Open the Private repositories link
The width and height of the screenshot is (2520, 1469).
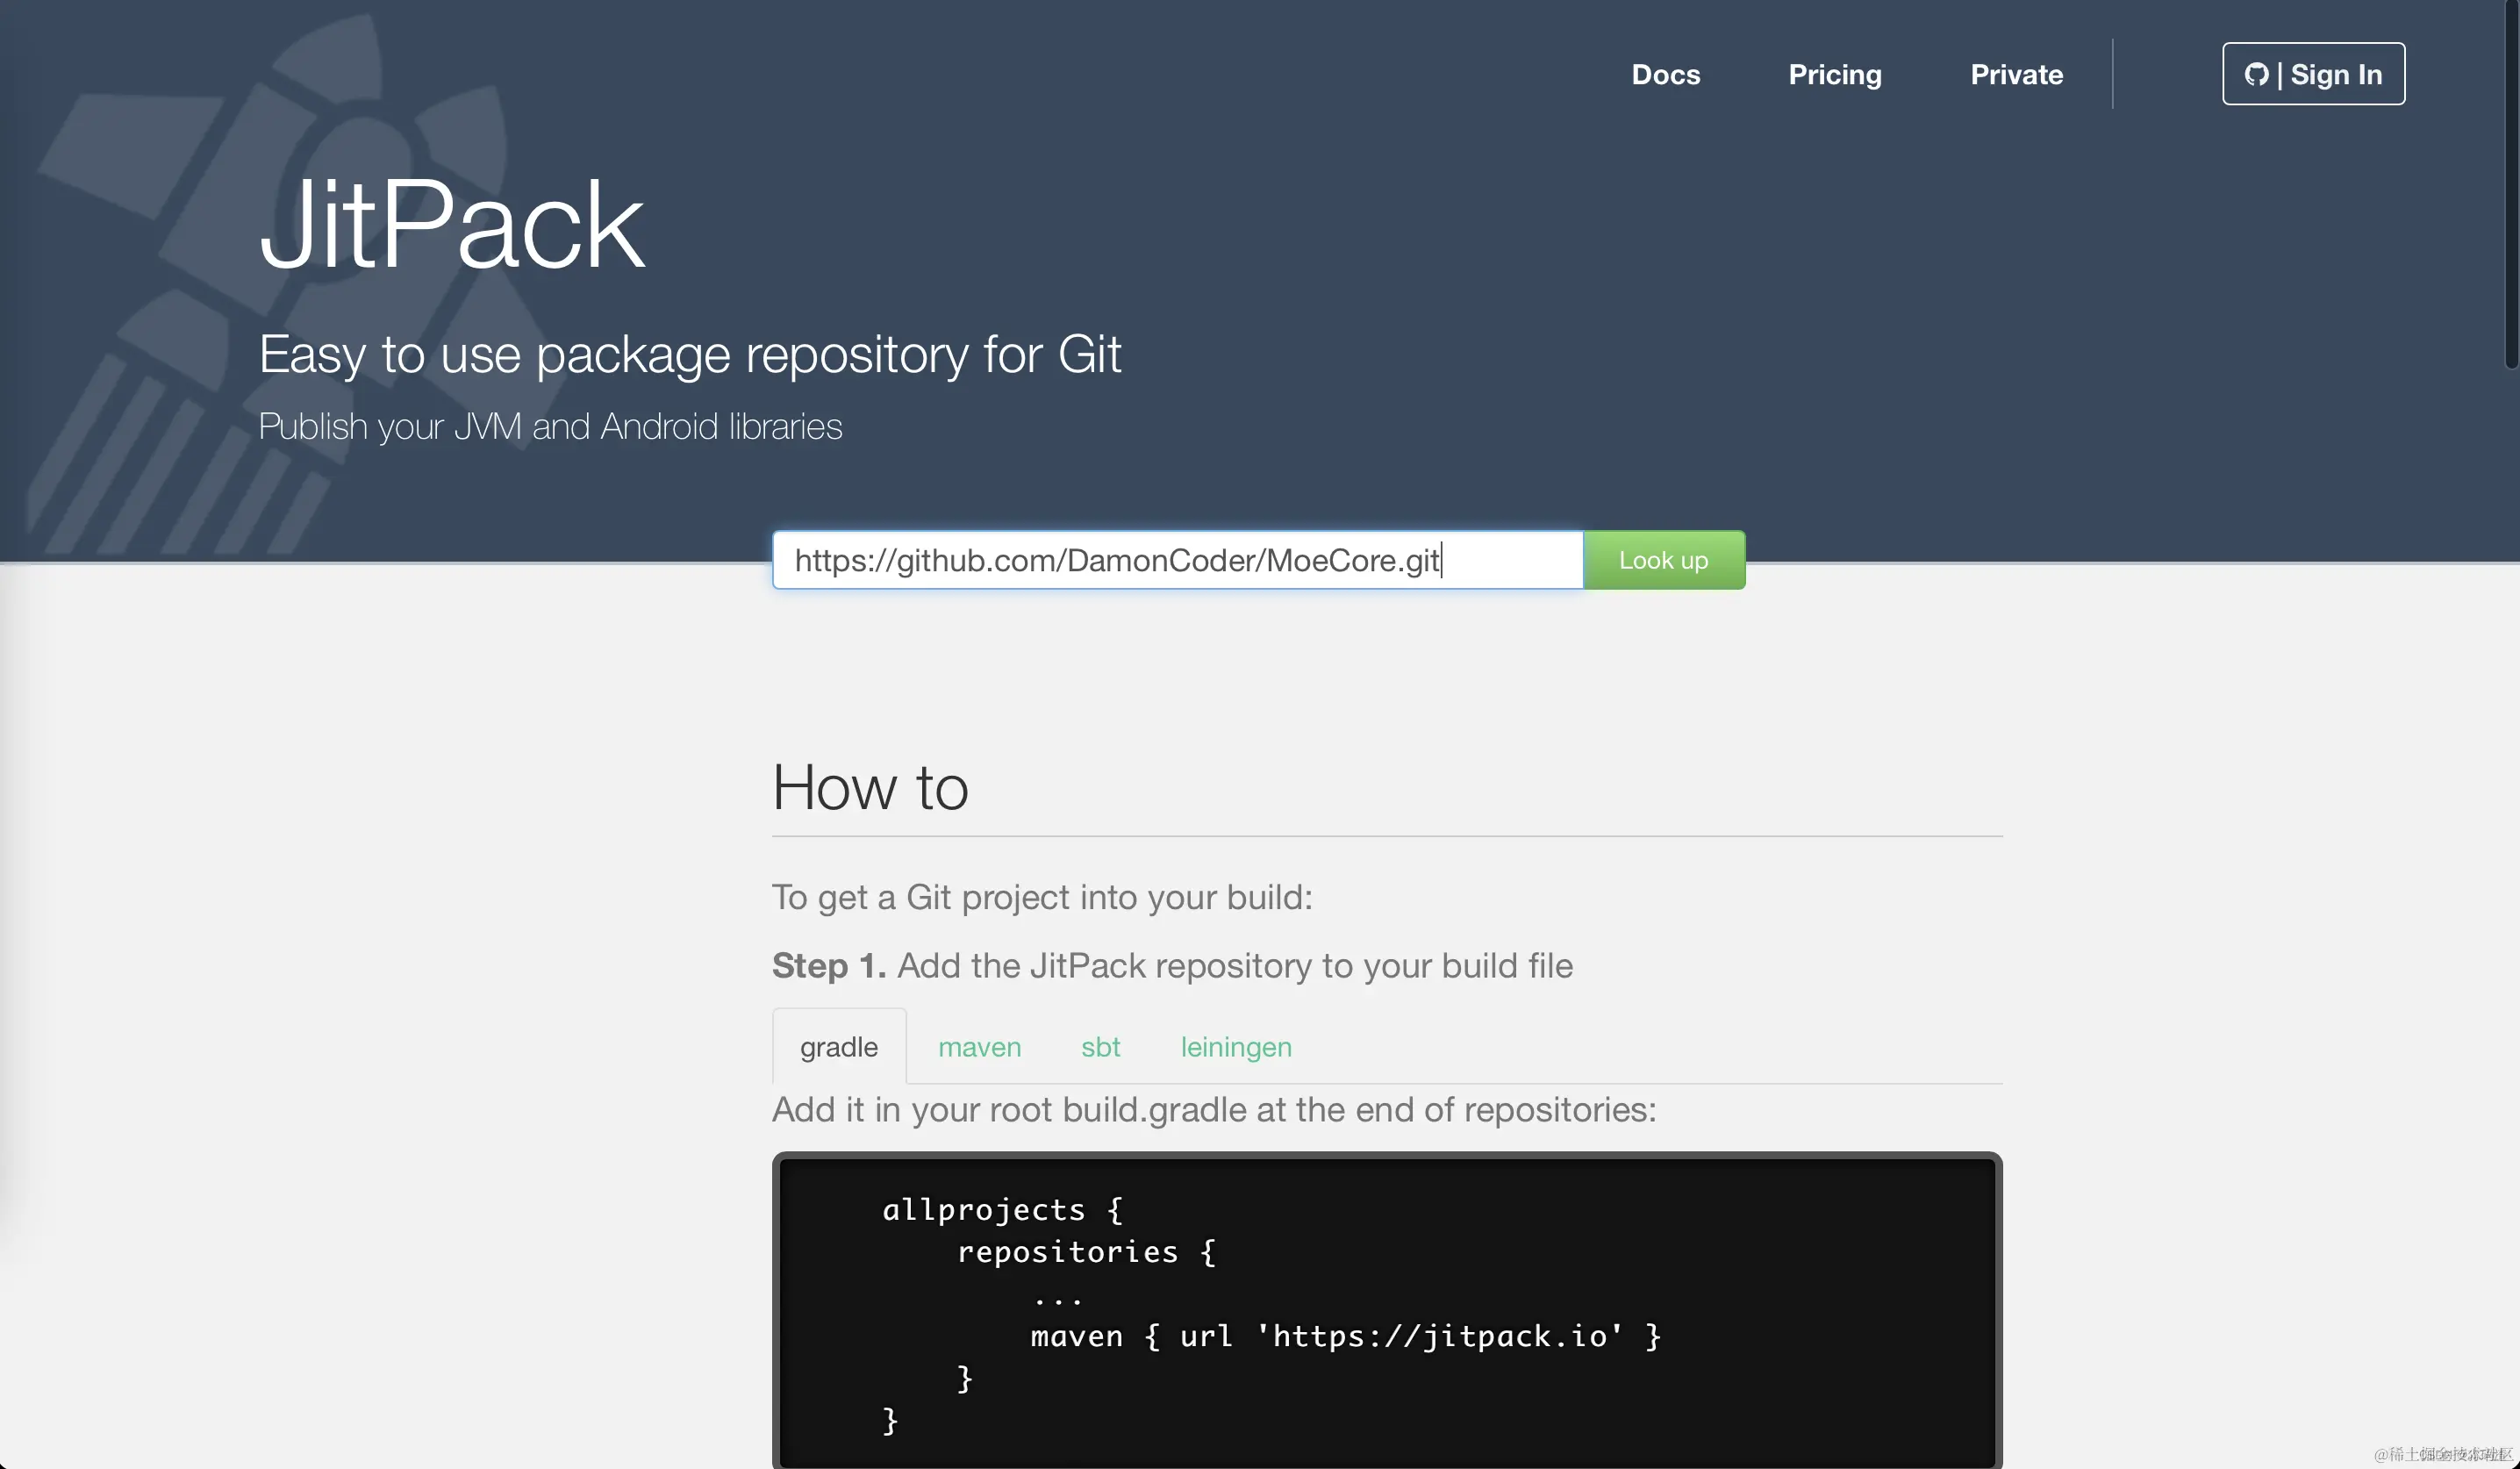tap(2016, 74)
